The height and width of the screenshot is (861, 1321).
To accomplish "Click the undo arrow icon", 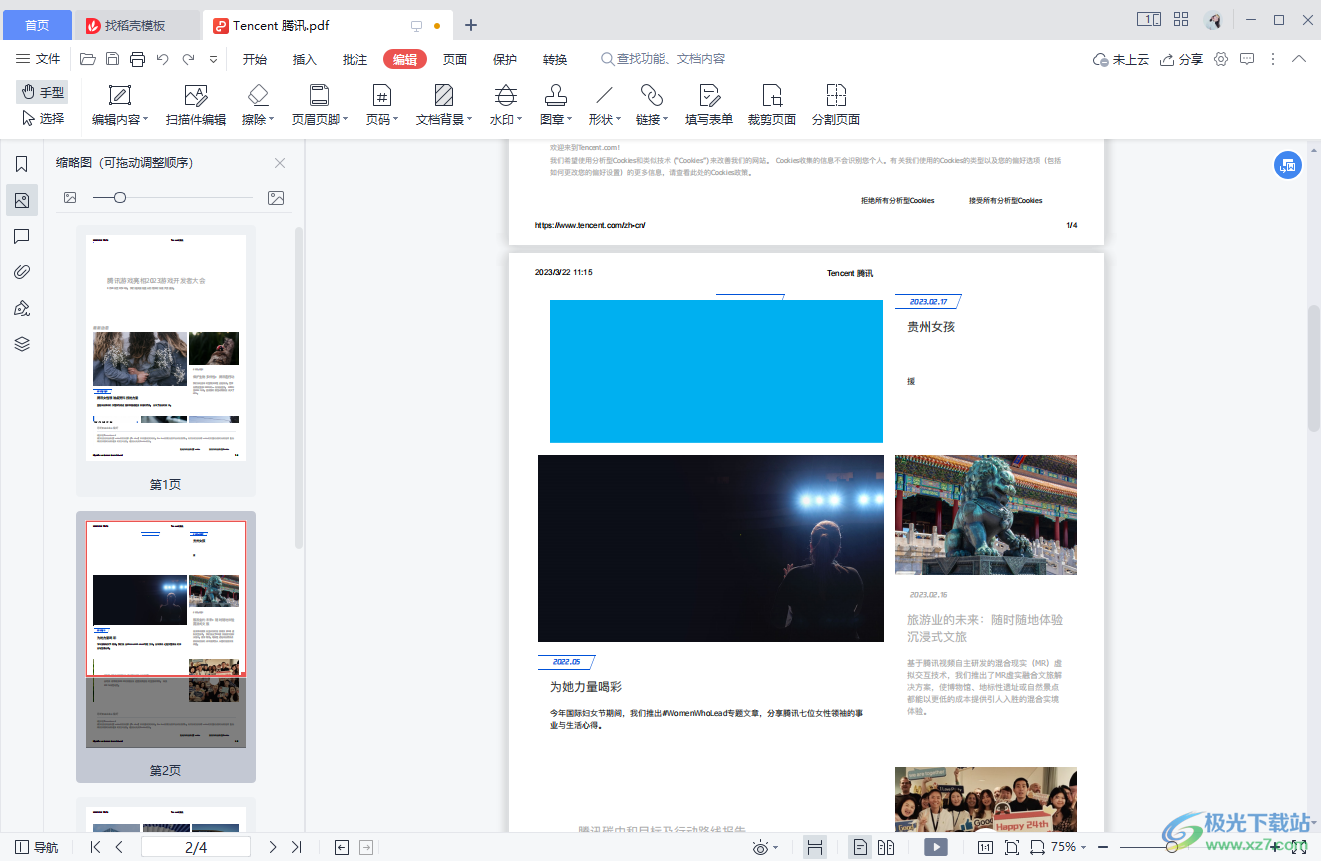I will pos(163,59).
